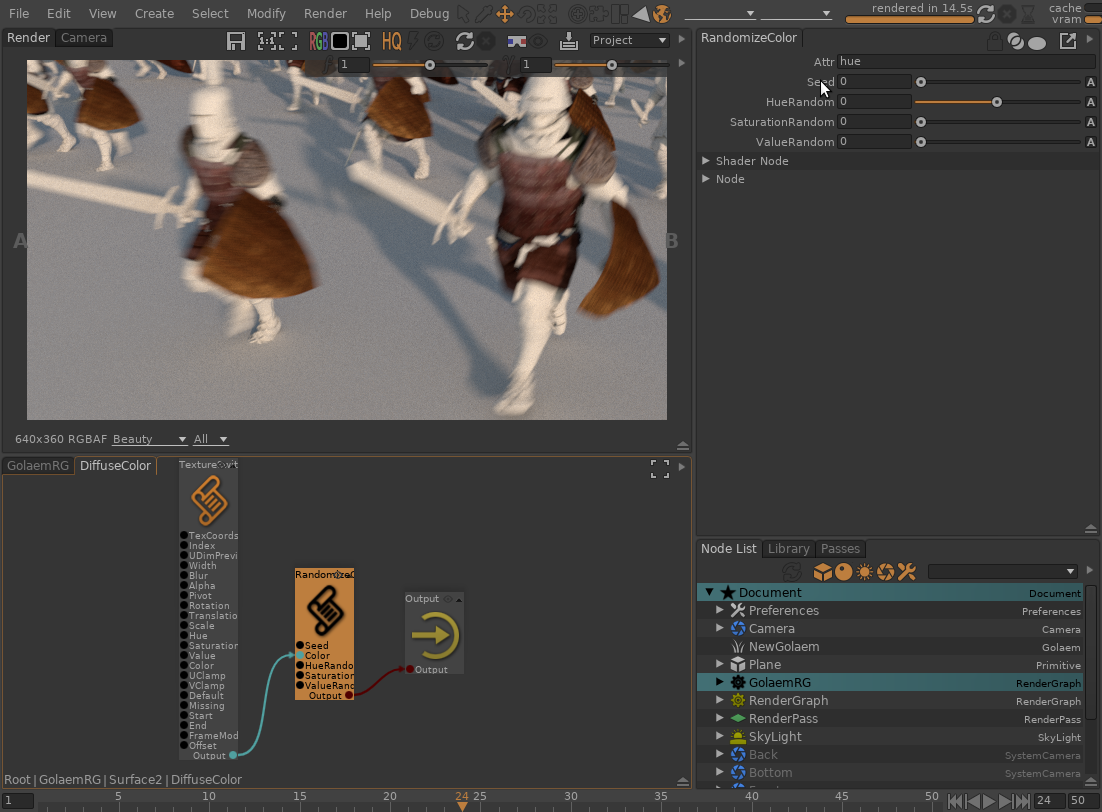The image size is (1102, 812).
Task: Expand the Shader Node section
Action: click(x=706, y=161)
